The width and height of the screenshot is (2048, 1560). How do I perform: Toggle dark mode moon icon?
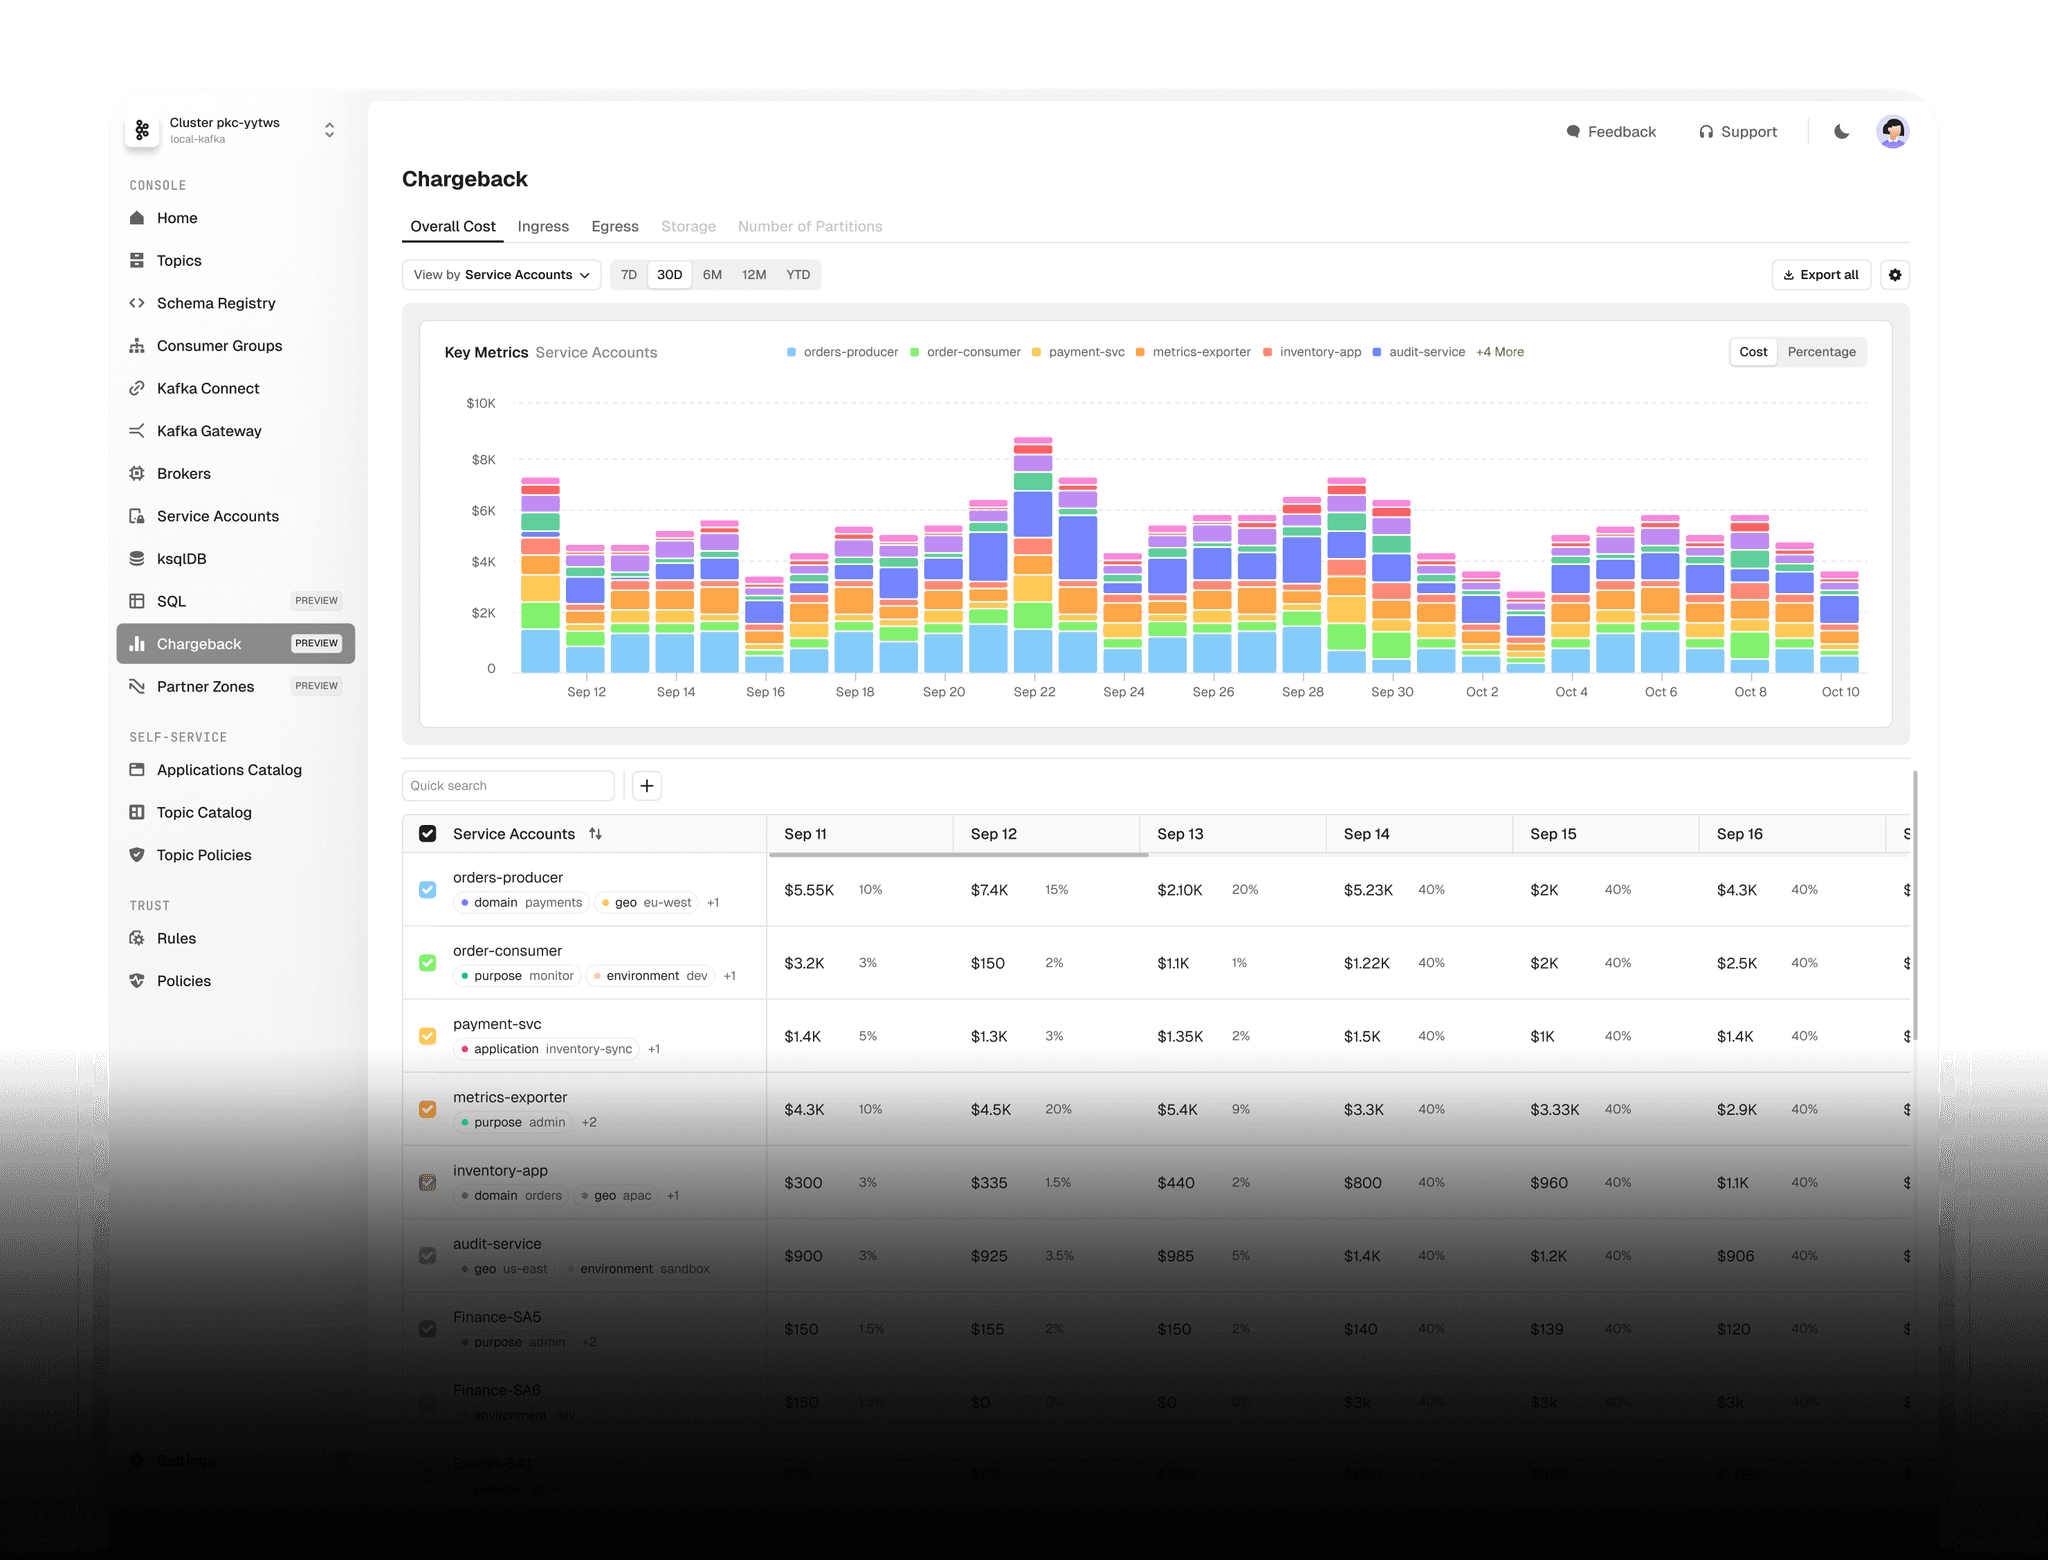click(1841, 132)
